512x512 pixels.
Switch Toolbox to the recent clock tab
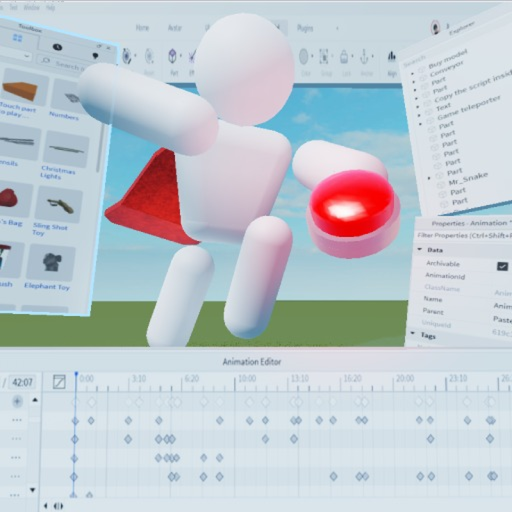coord(57,47)
